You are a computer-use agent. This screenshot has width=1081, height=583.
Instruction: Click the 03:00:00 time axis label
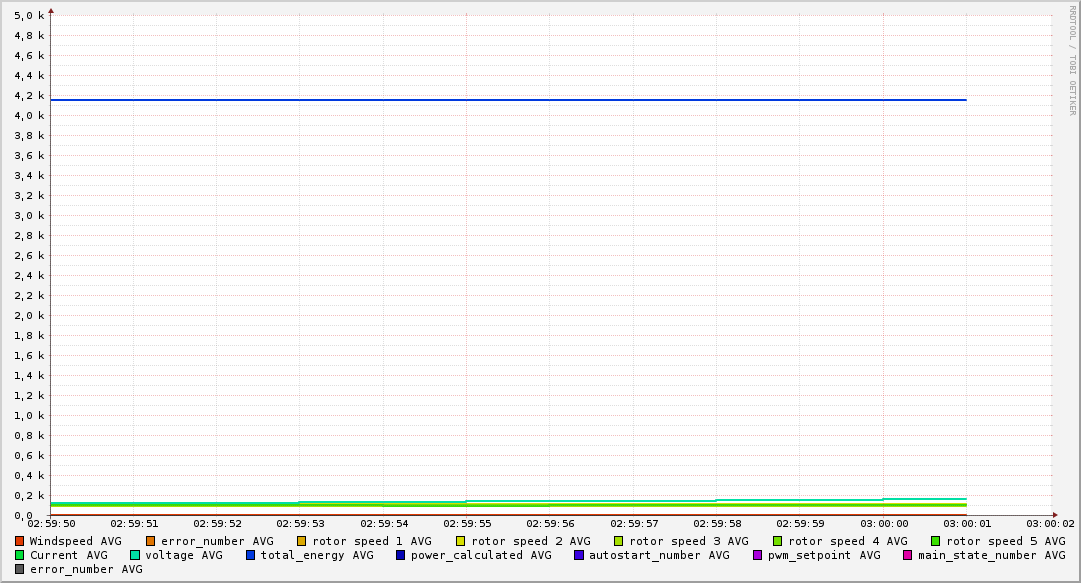click(883, 523)
